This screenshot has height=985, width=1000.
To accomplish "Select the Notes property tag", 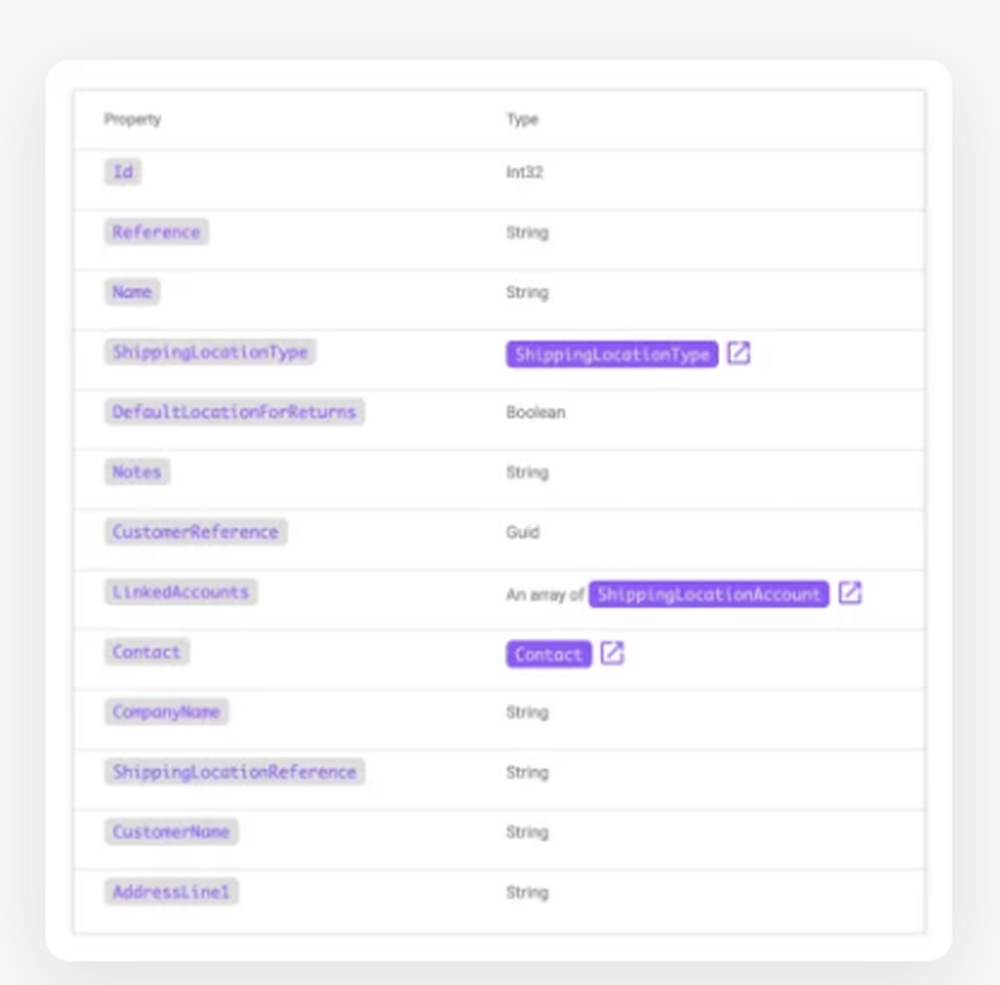I will point(137,472).
